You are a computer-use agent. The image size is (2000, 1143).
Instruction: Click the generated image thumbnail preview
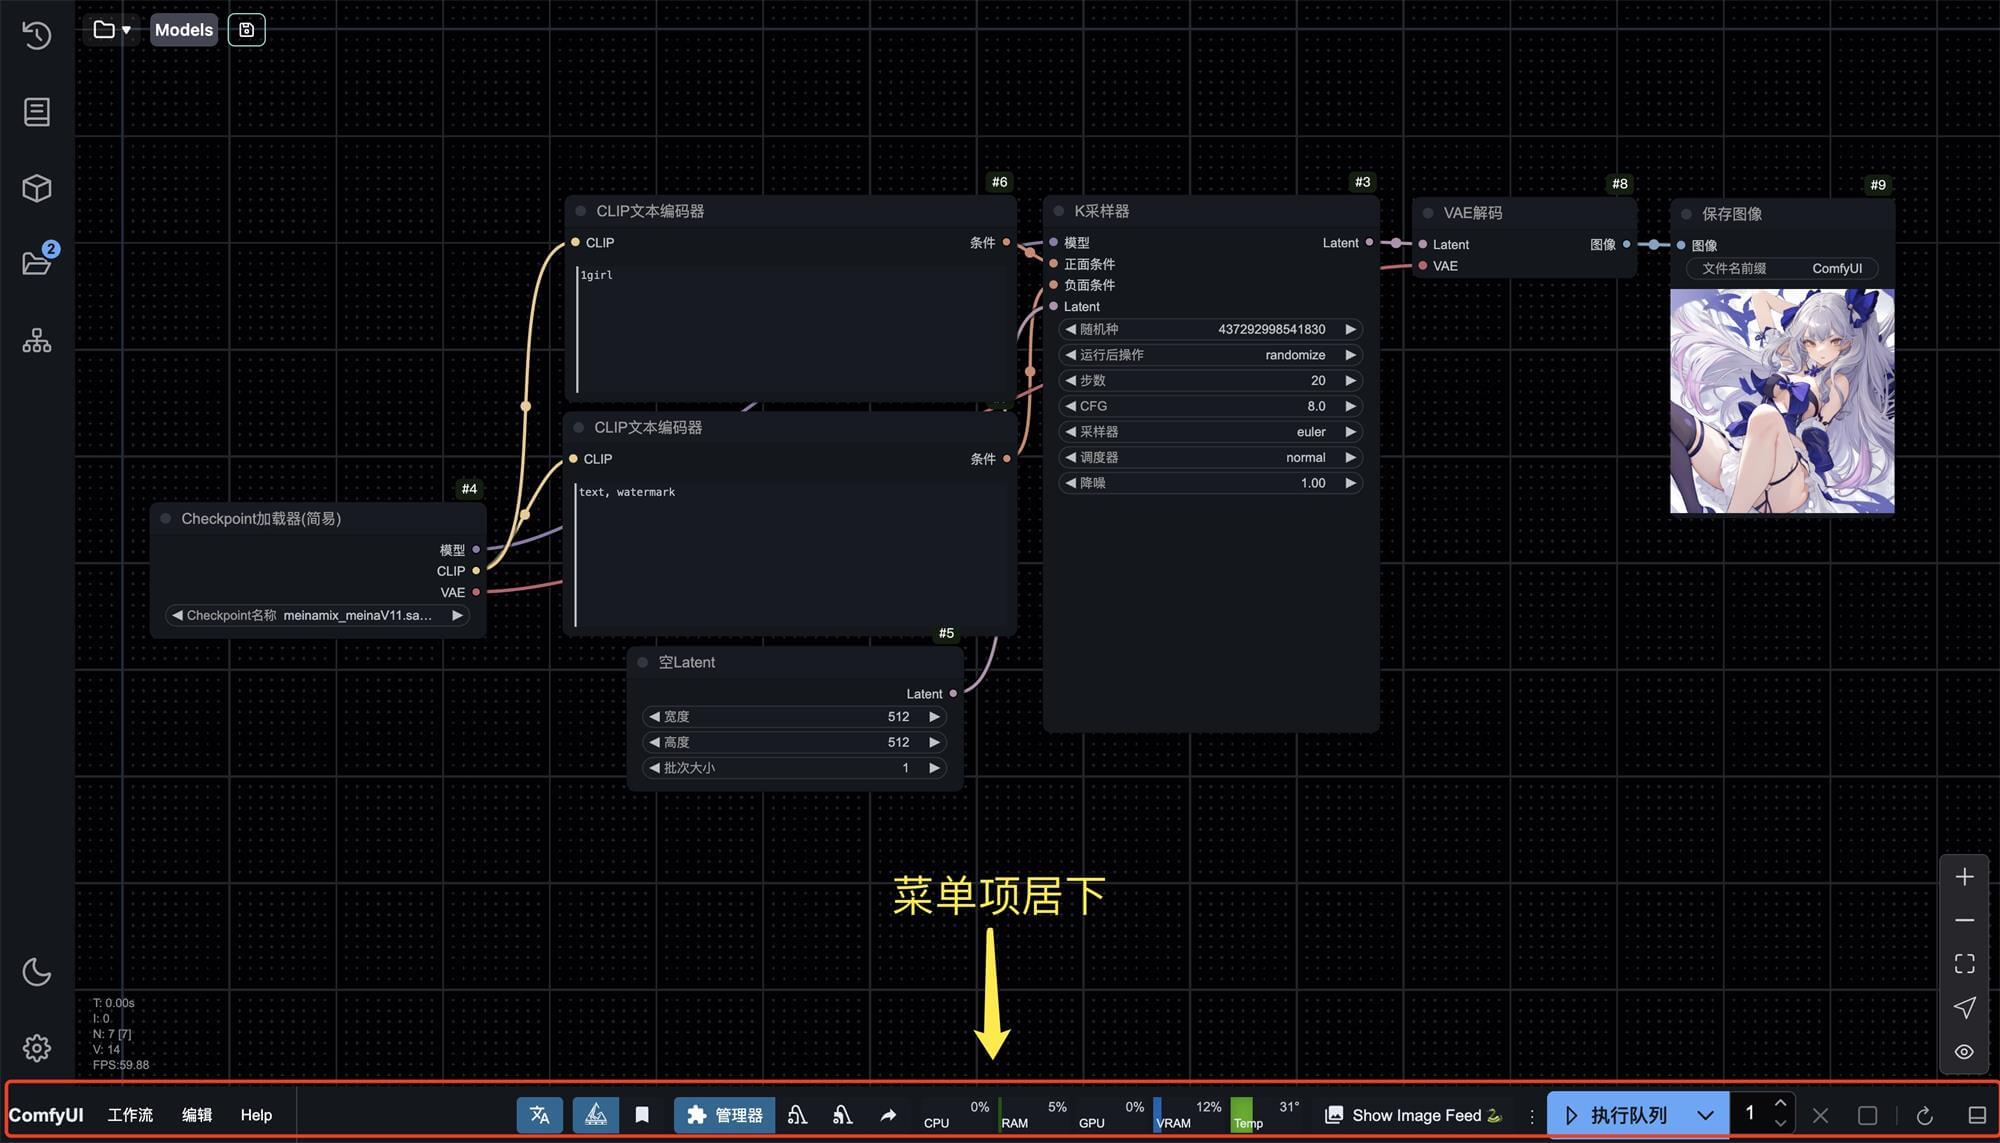click(x=1781, y=401)
